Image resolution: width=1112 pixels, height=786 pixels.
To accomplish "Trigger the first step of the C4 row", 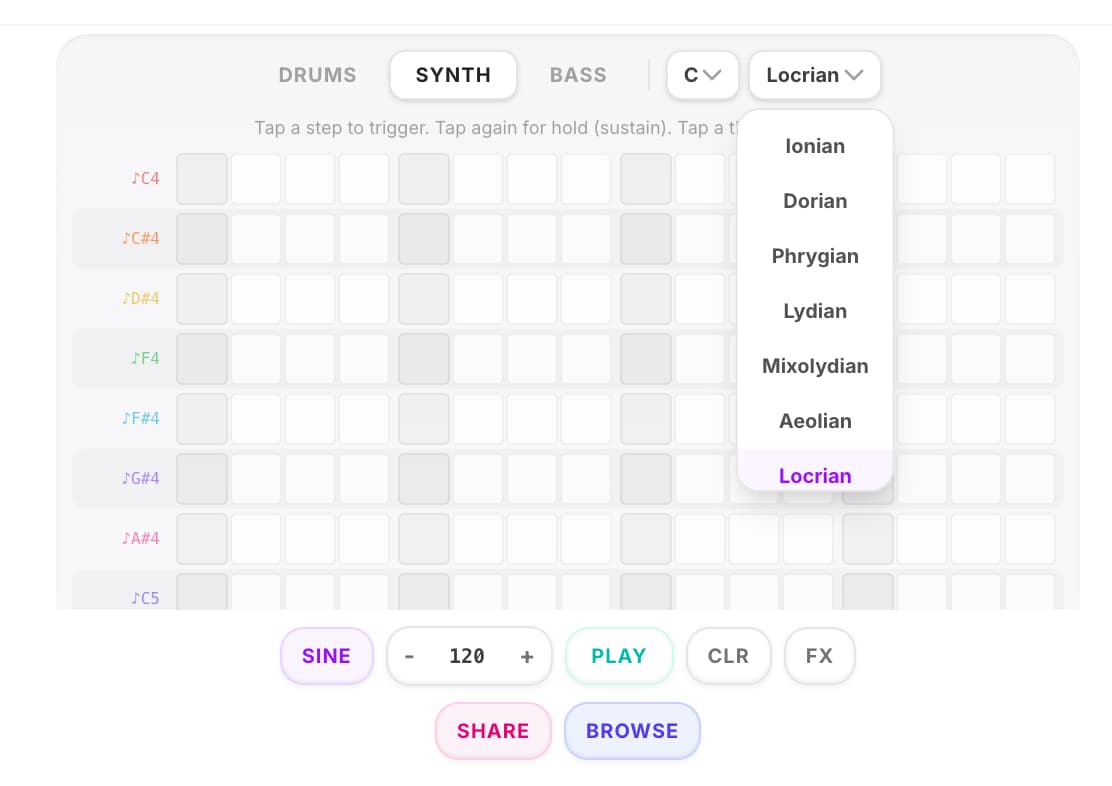I will tap(202, 179).
